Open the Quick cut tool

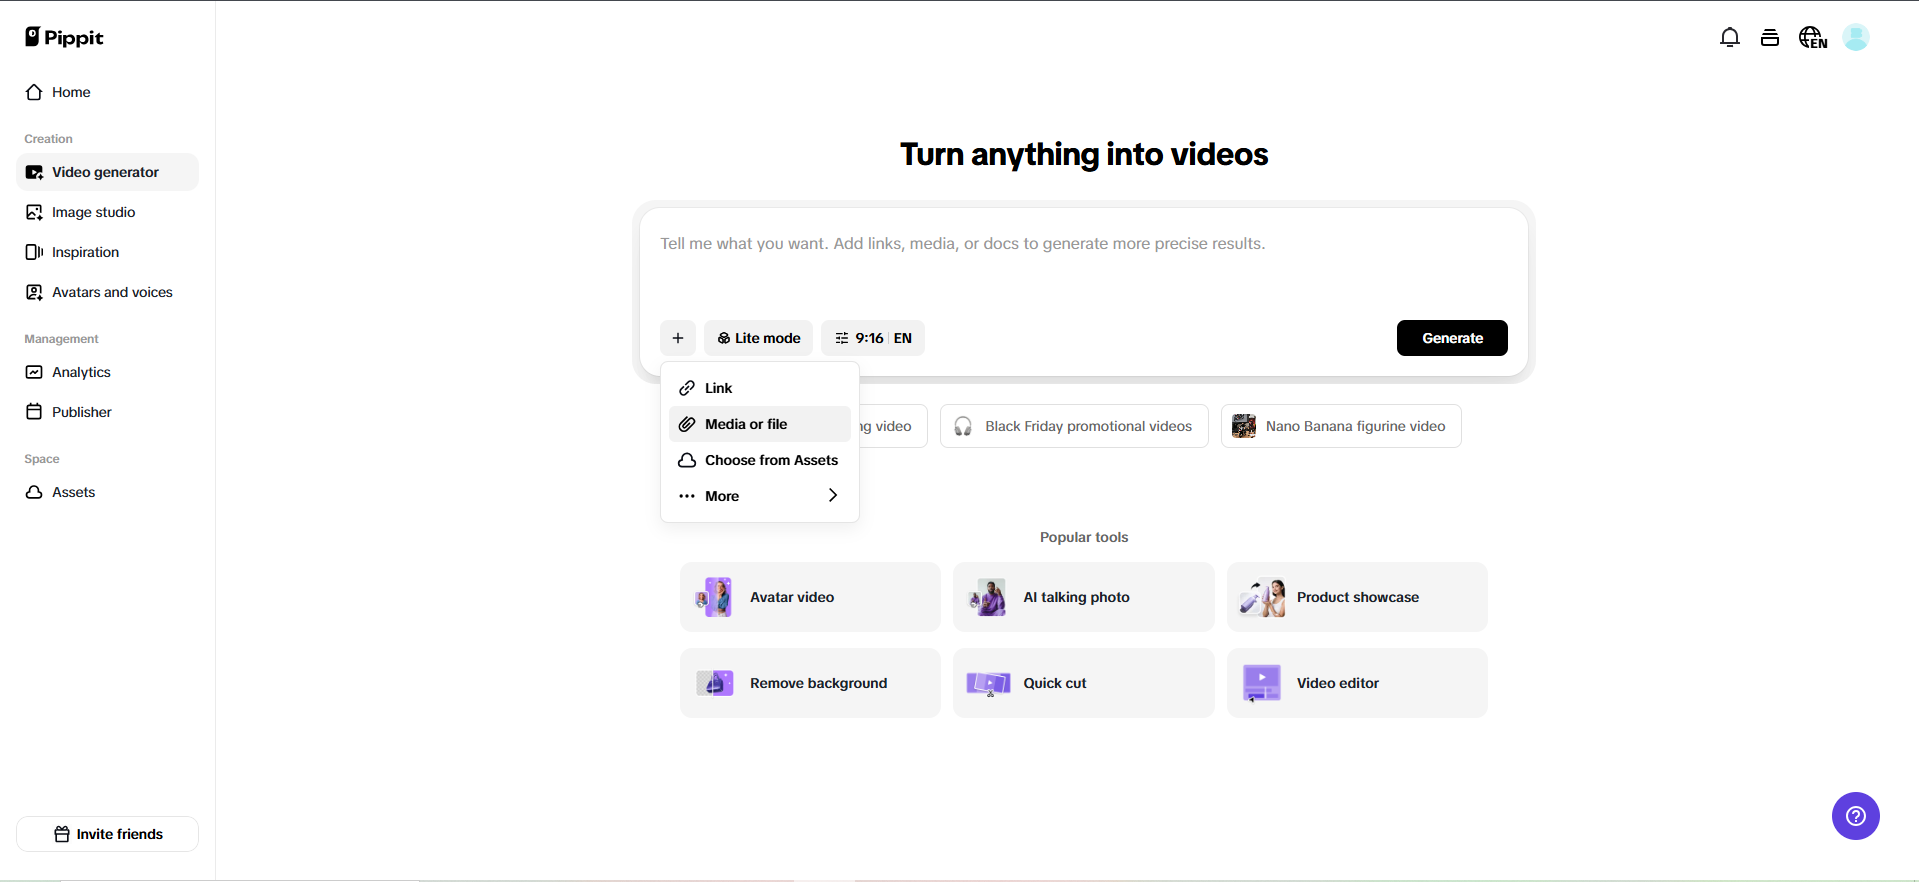(x=1083, y=683)
